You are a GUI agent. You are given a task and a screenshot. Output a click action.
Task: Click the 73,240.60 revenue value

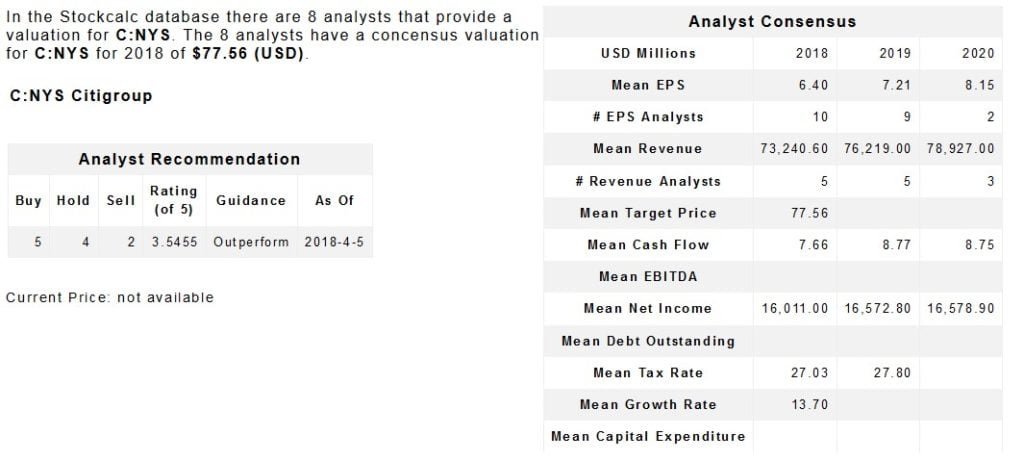point(794,149)
